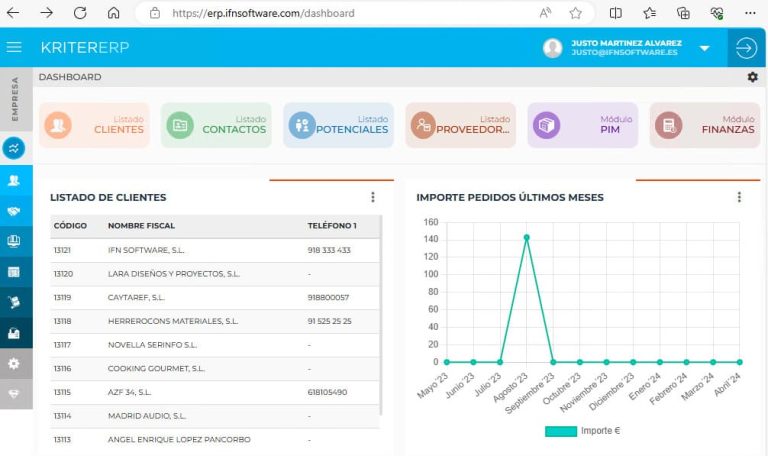Sort by Teléfono 1 column header
Image resolution: width=768 pixels, height=456 pixels.
pyautogui.click(x=332, y=226)
